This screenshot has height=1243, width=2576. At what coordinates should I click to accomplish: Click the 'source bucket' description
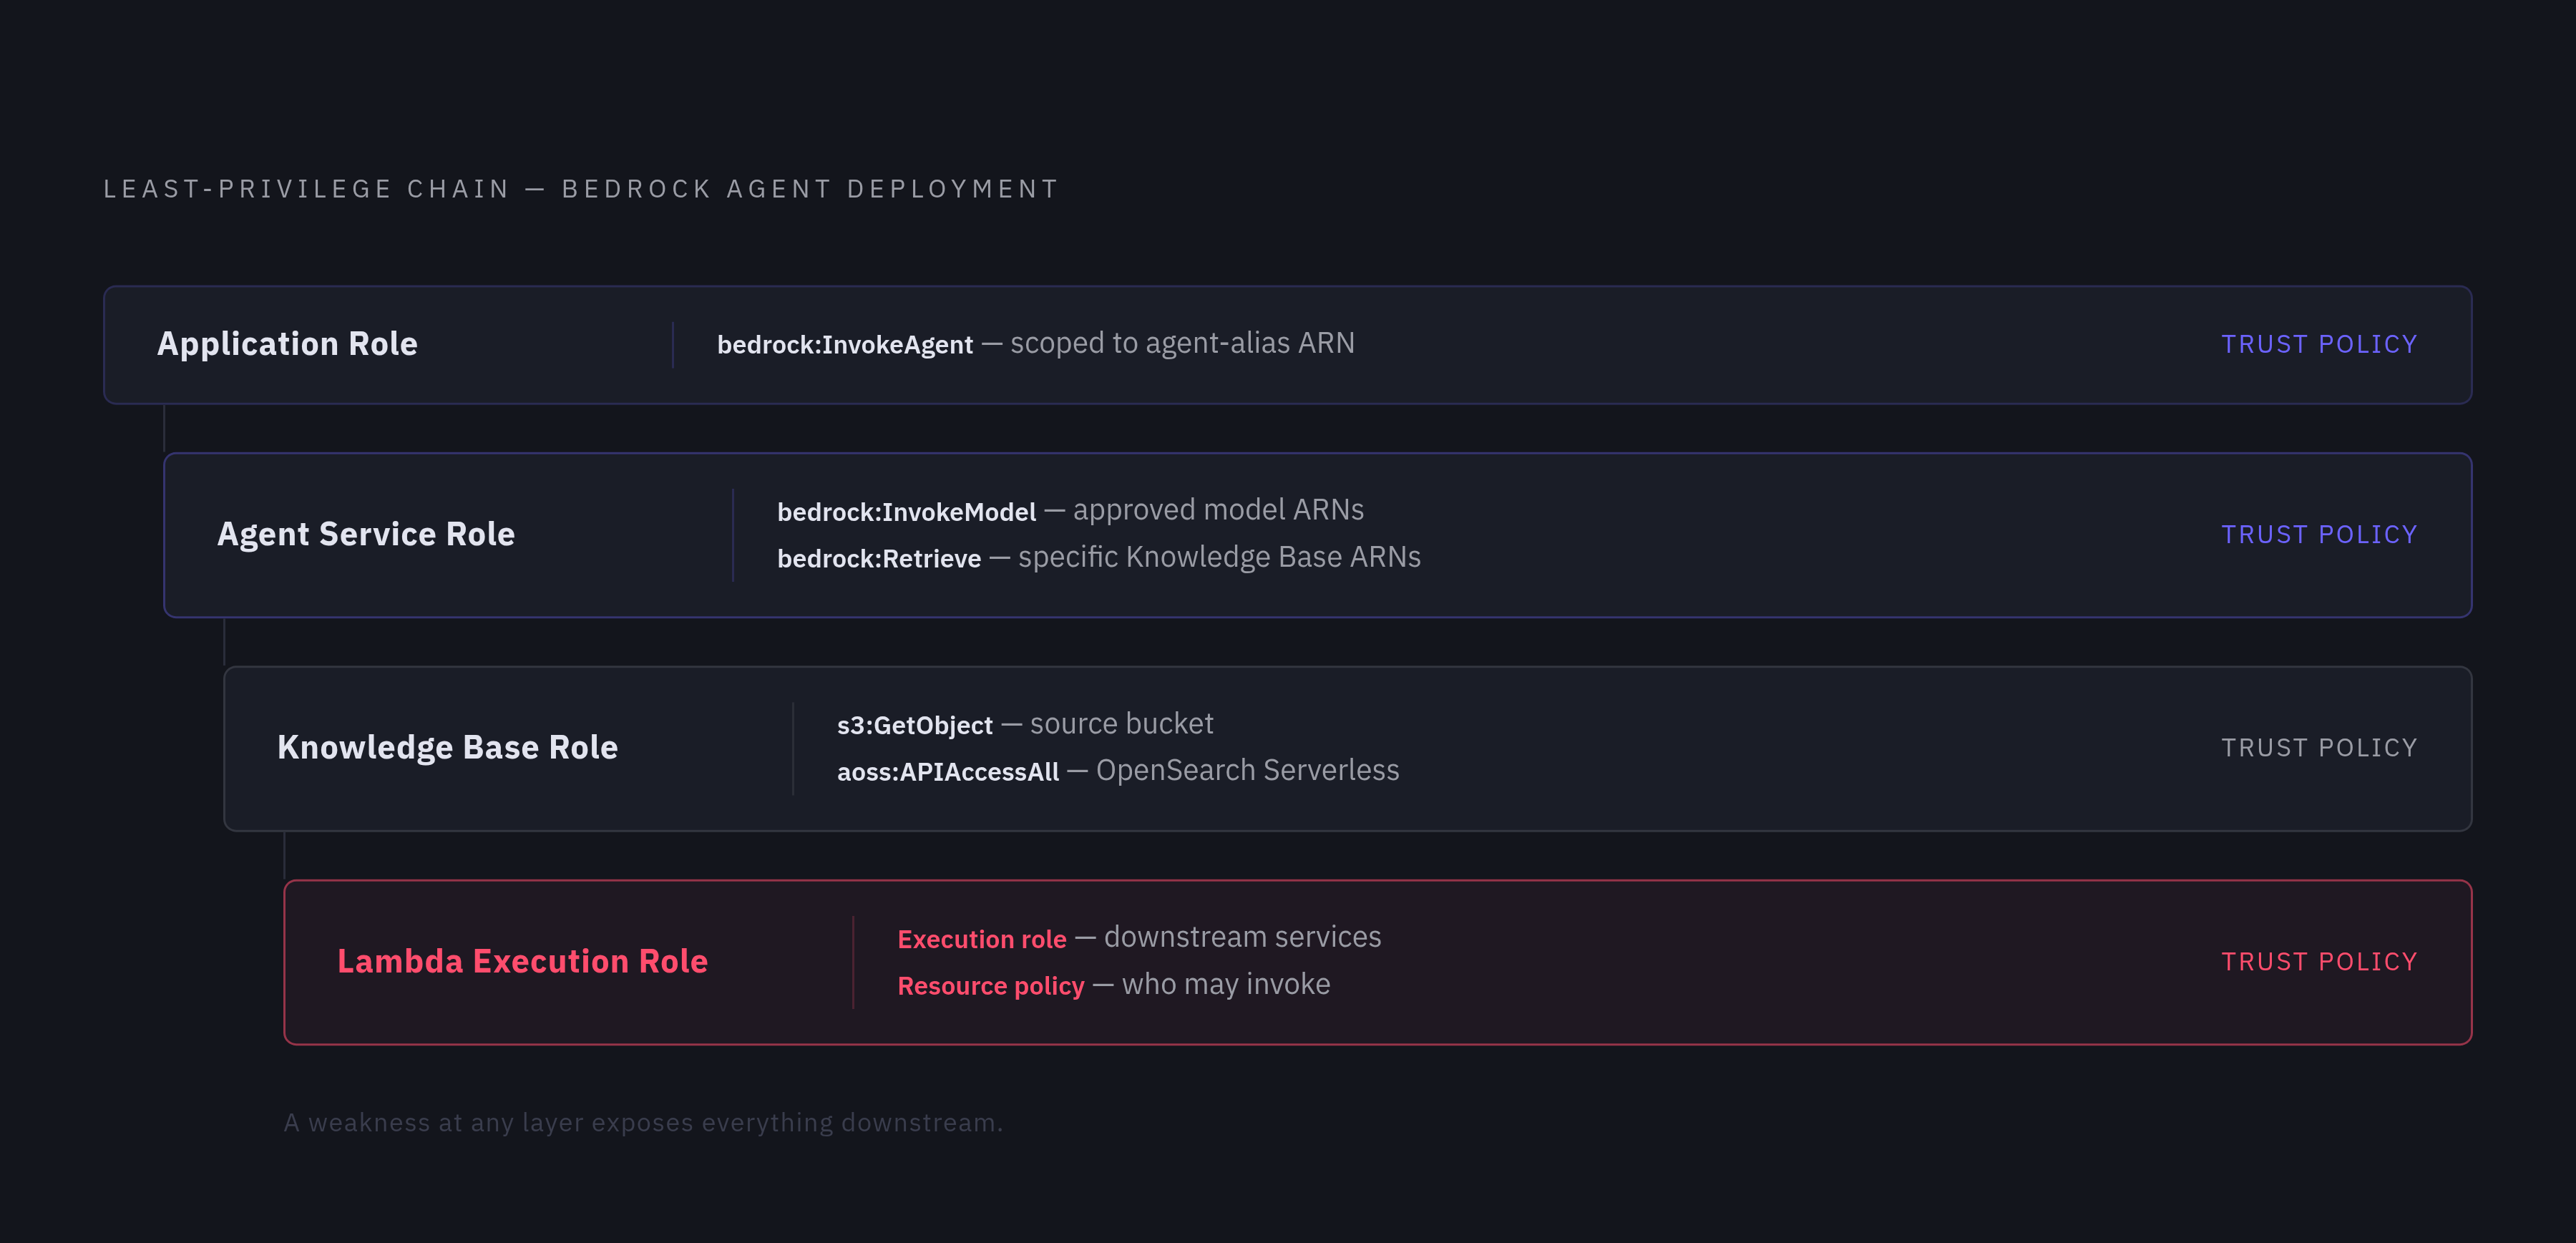[1121, 723]
